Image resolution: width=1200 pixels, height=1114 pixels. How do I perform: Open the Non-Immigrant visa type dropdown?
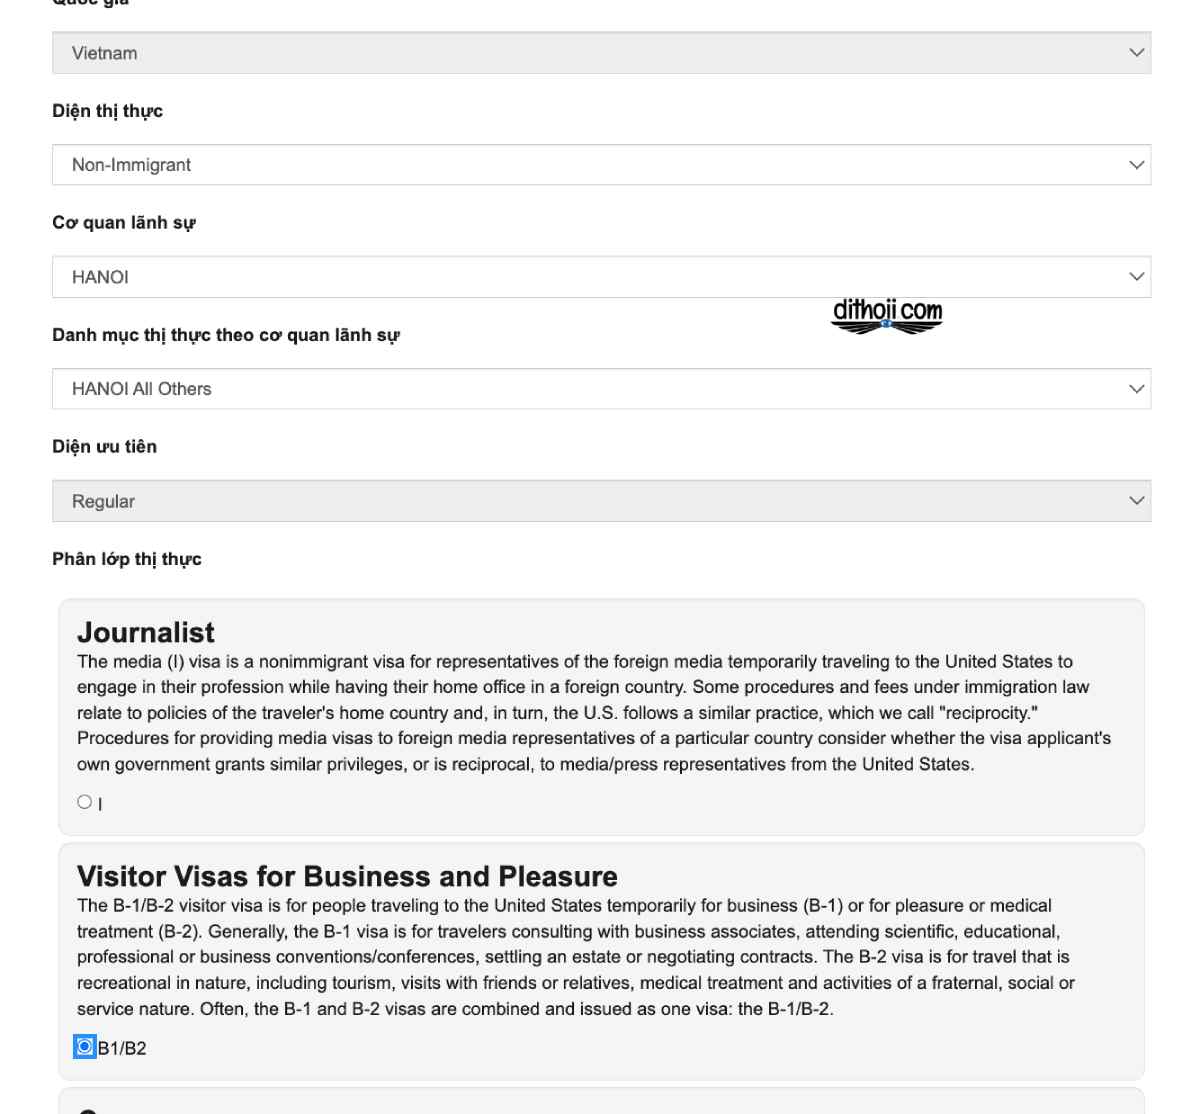pos(601,165)
